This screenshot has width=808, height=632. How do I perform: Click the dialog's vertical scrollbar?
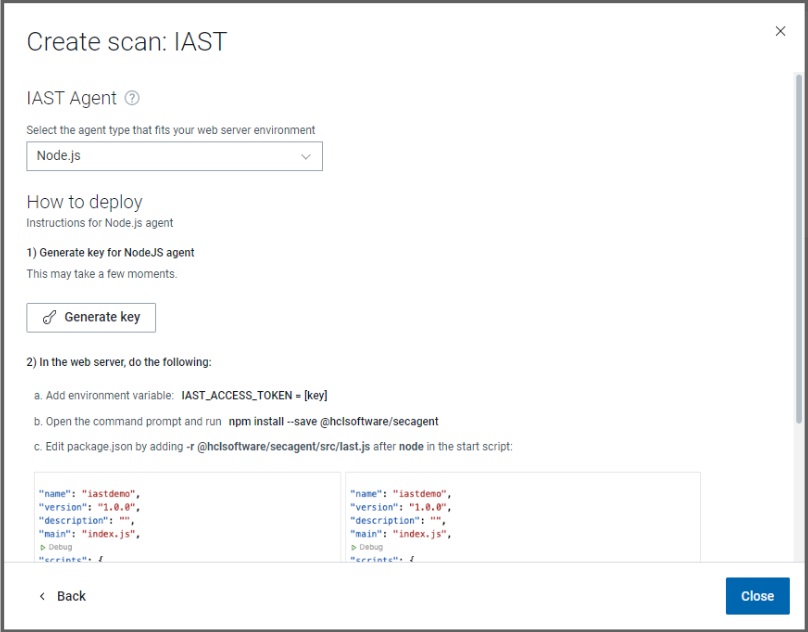(798, 250)
